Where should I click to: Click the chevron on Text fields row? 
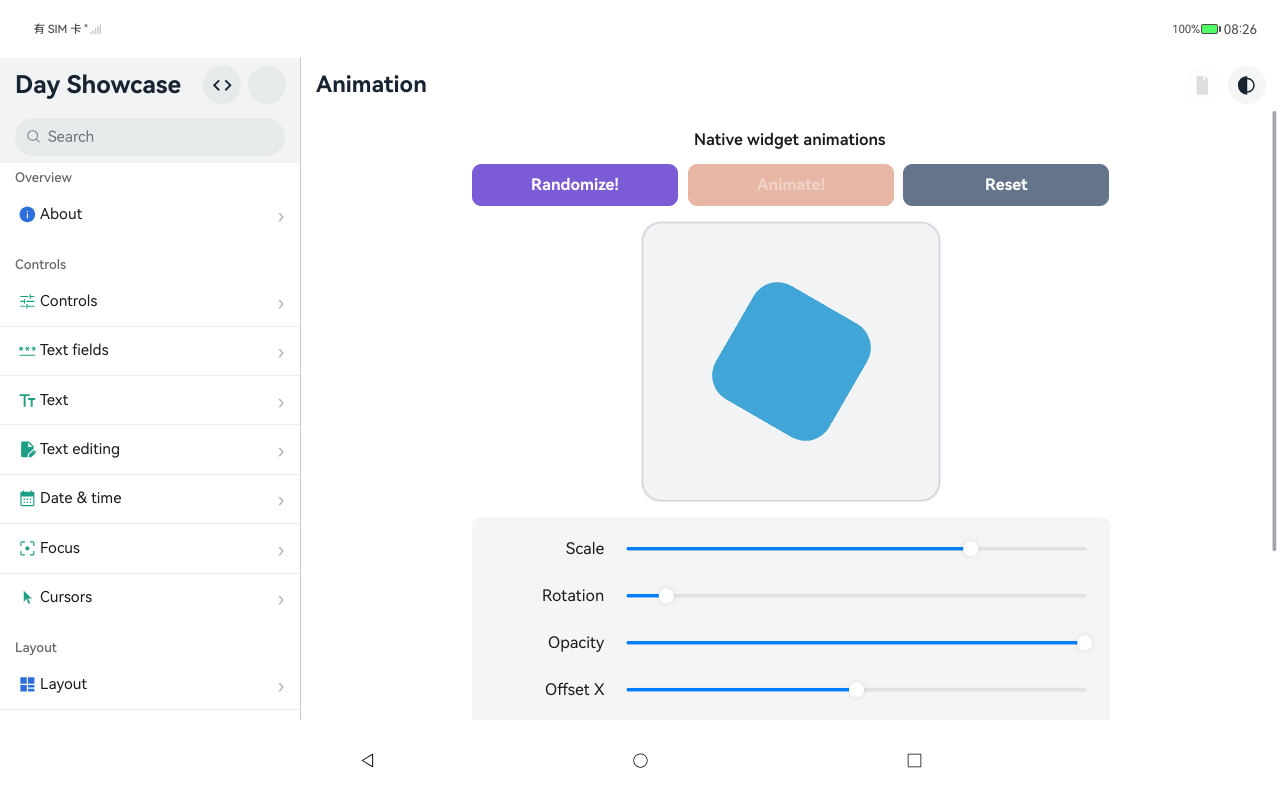coord(281,352)
